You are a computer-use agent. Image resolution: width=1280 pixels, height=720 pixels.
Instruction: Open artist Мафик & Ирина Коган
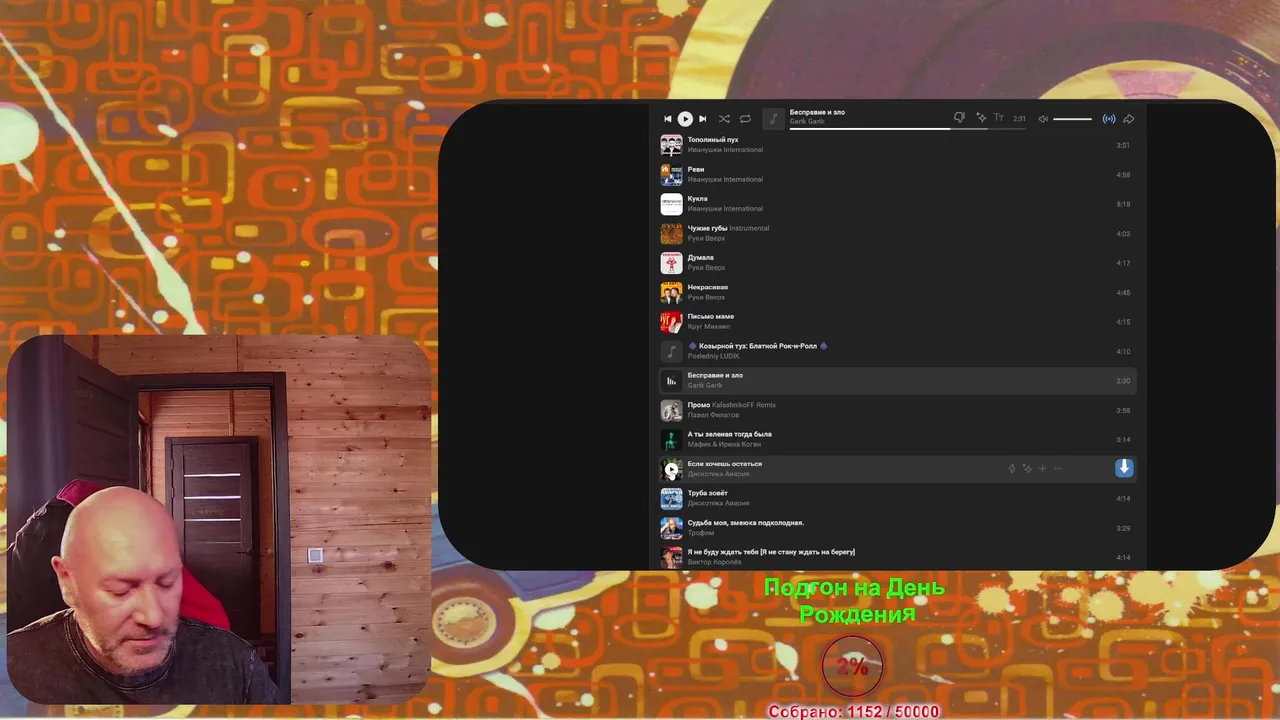click(723, 444)
